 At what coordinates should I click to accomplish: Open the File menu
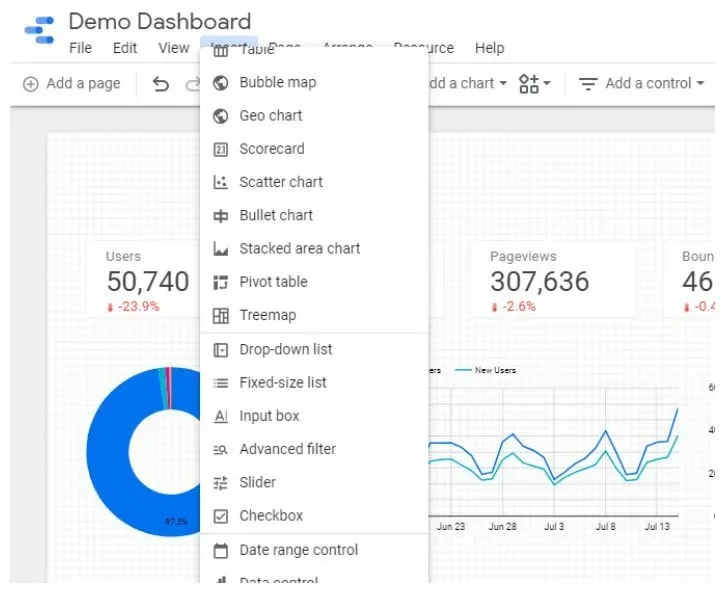click(80, 48)
